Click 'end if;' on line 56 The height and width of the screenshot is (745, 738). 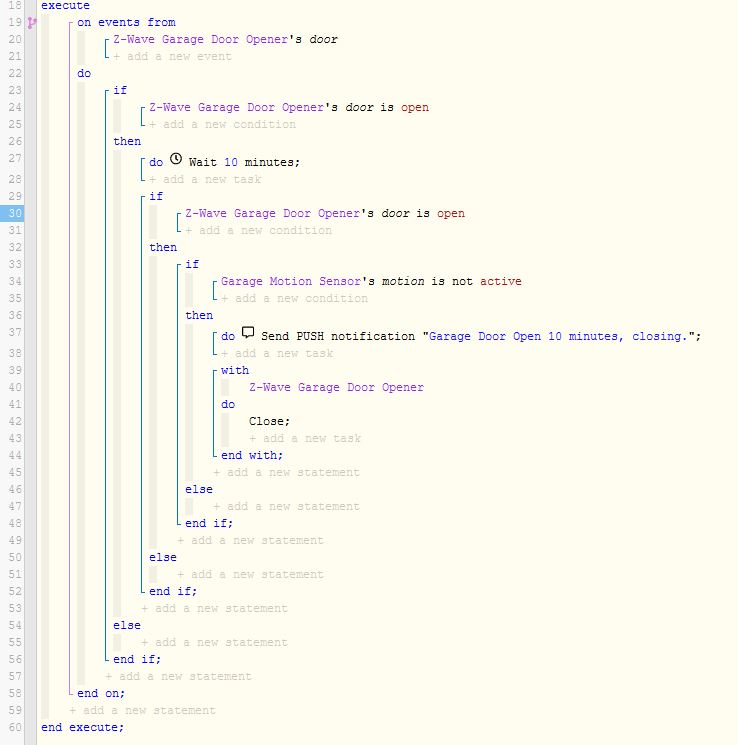137,659
